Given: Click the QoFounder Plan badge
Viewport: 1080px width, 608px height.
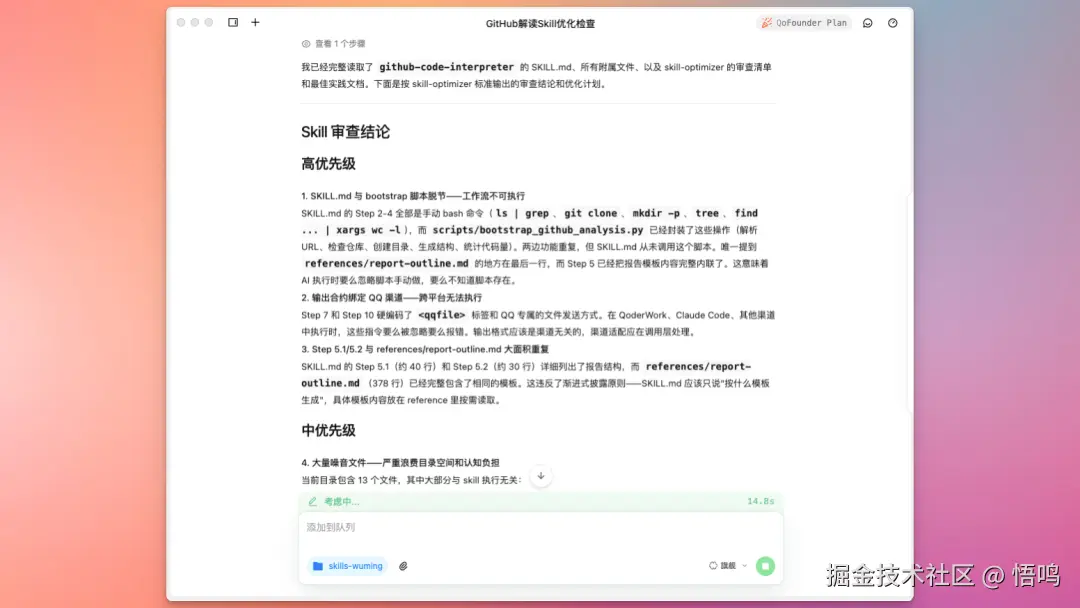Looking at the screenshot, I should click(803, 22).
